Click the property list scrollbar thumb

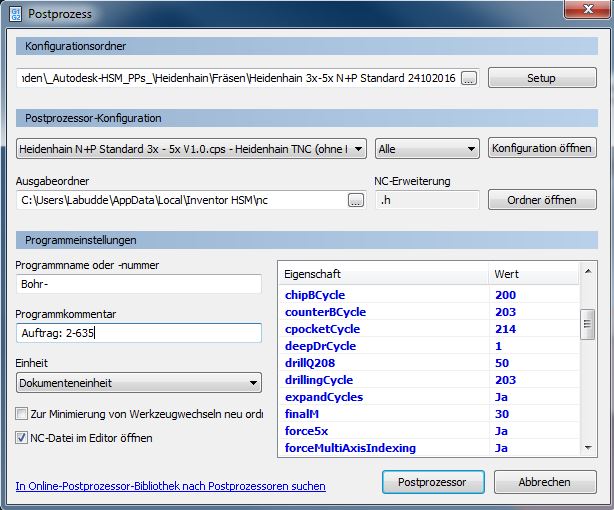(587, 324)
